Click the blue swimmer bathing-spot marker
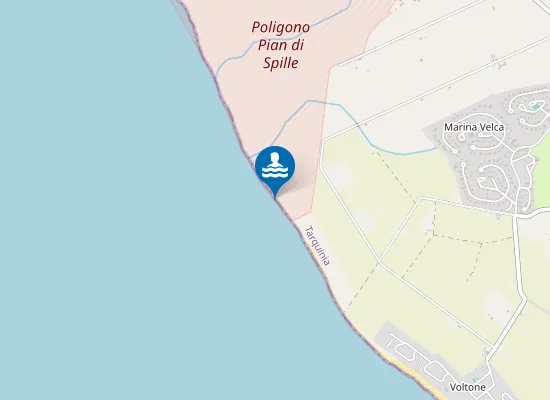Screen dimensions: 550x400 pos(275,167)
